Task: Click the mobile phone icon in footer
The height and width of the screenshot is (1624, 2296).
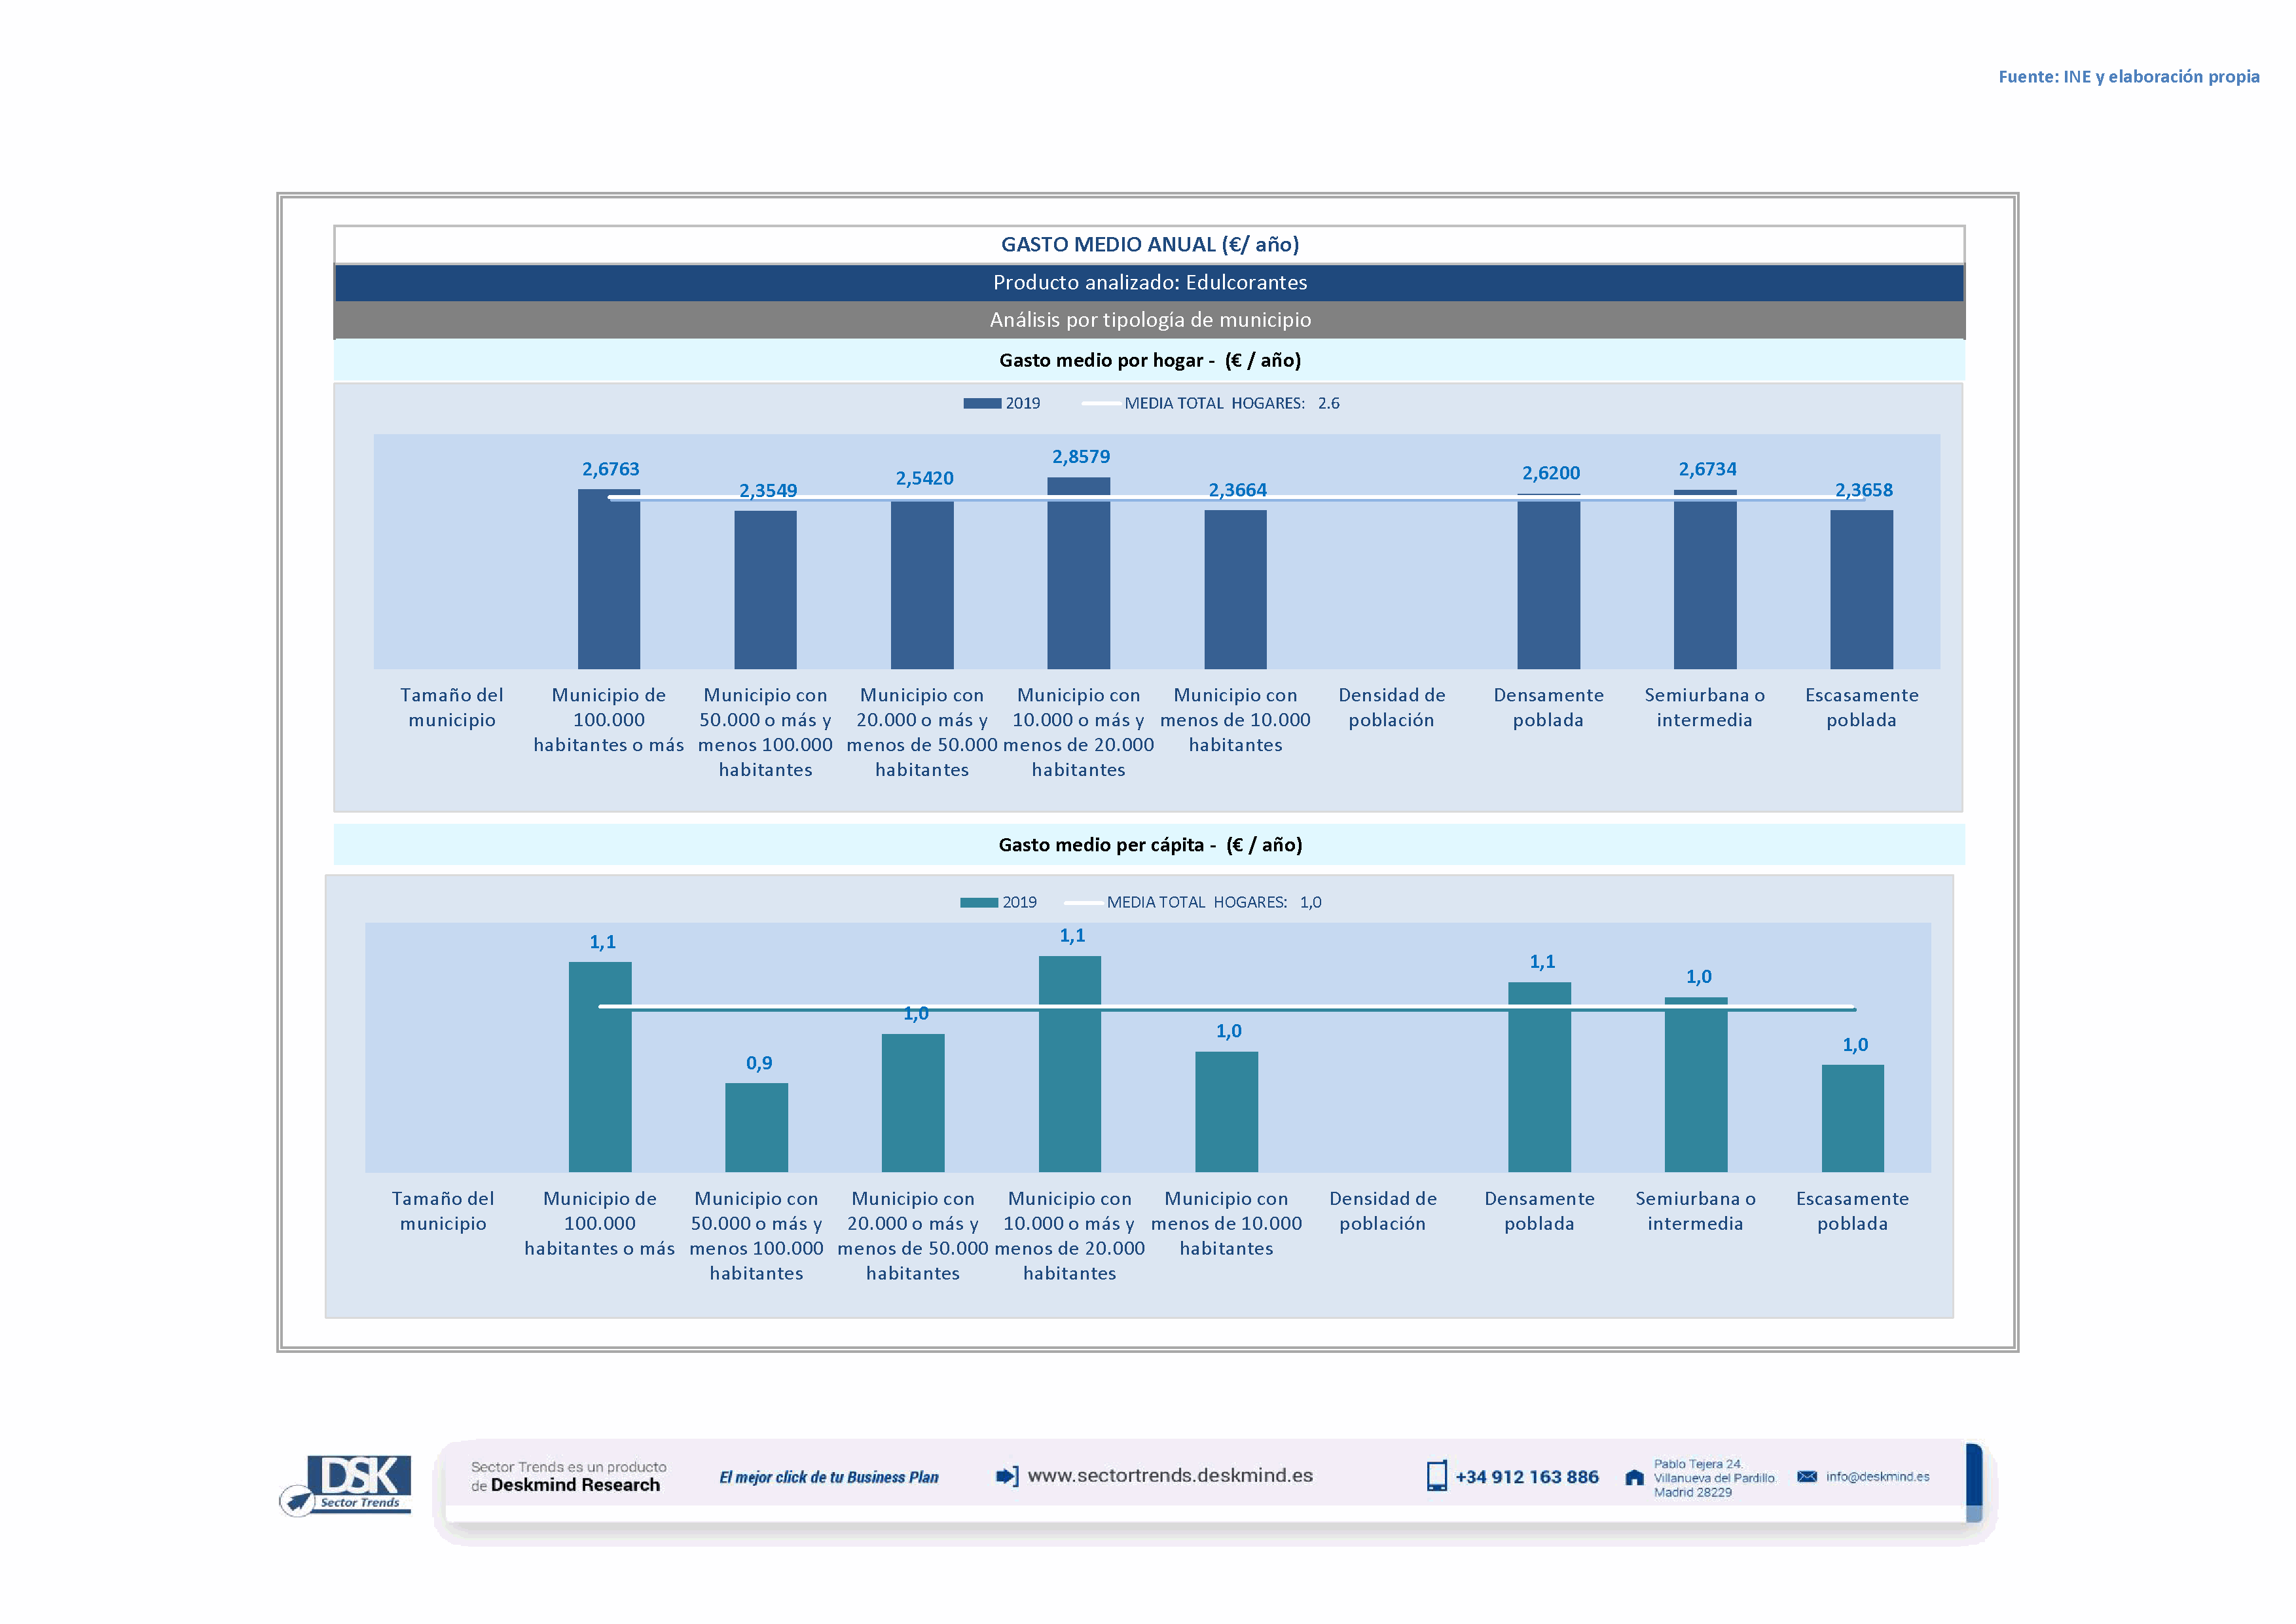Action: coord(1436,1476)
